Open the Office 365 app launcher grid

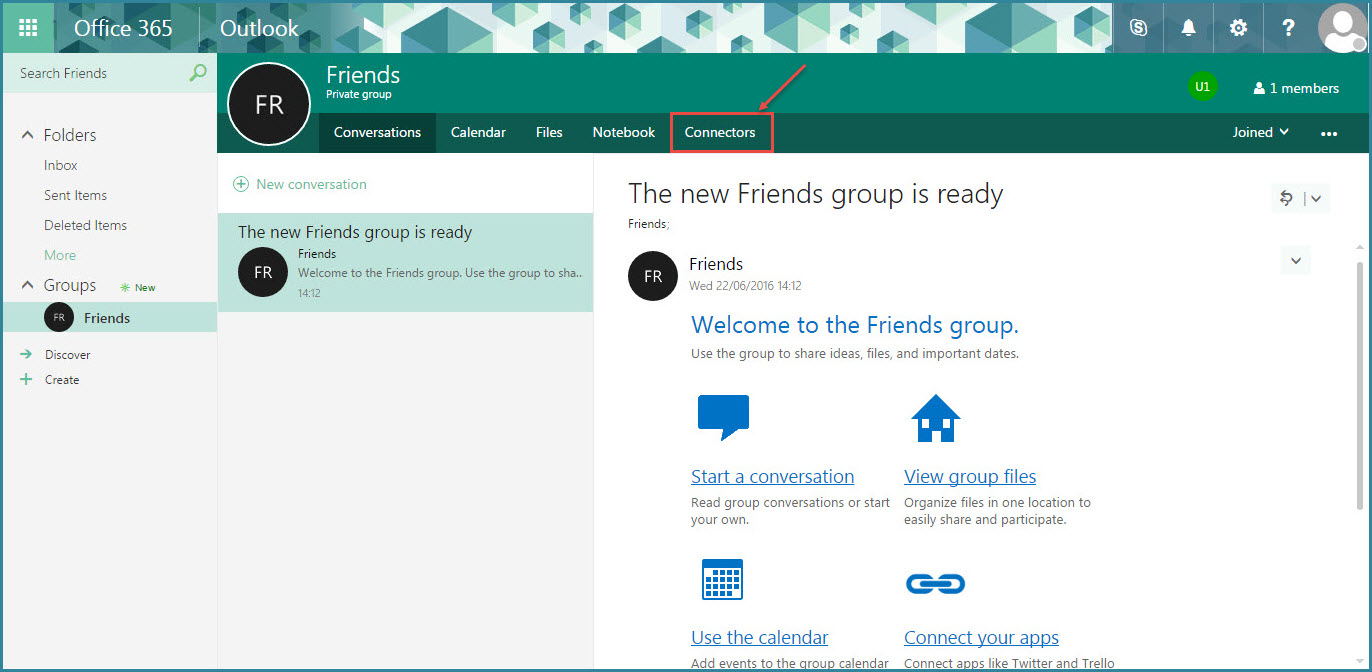(x=28, y=28)
